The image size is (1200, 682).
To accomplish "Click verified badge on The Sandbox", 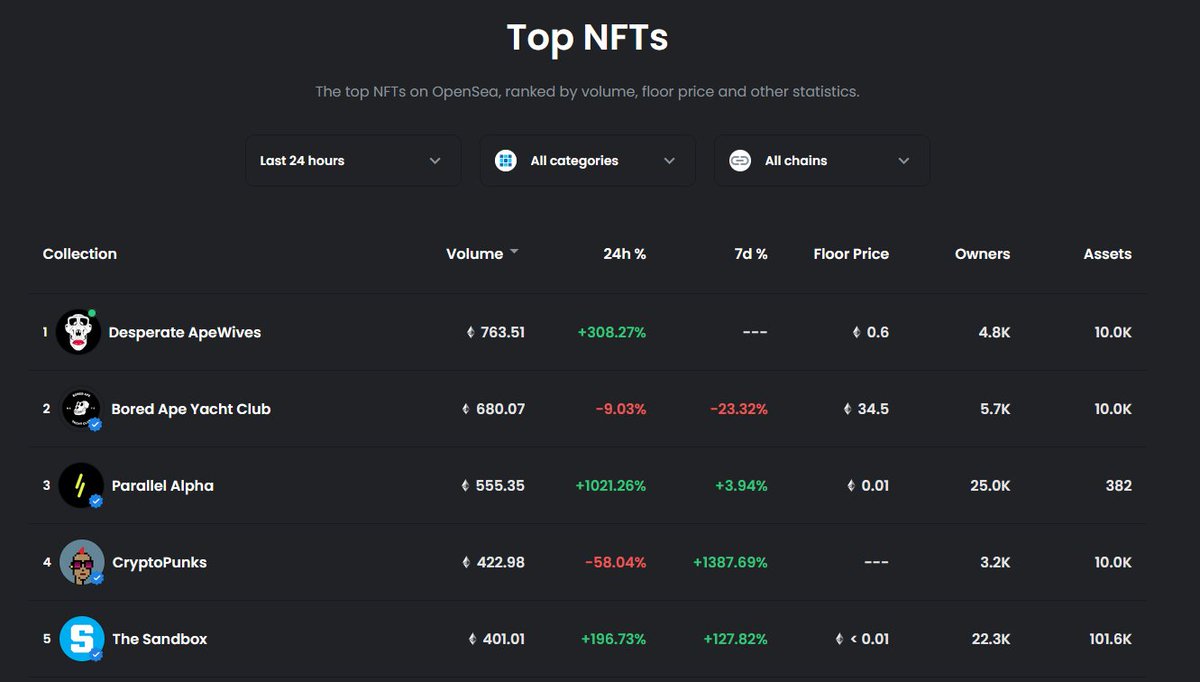I will (97, 655).
